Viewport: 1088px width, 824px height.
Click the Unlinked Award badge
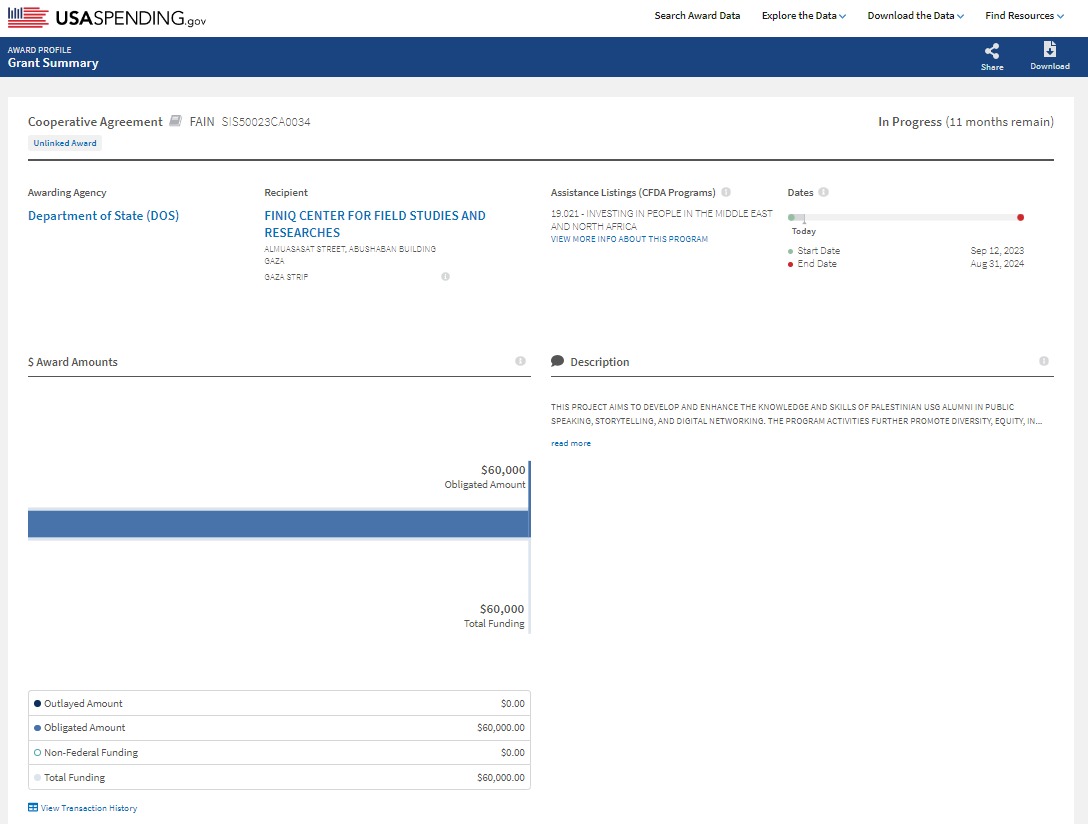tap(65, 143)
